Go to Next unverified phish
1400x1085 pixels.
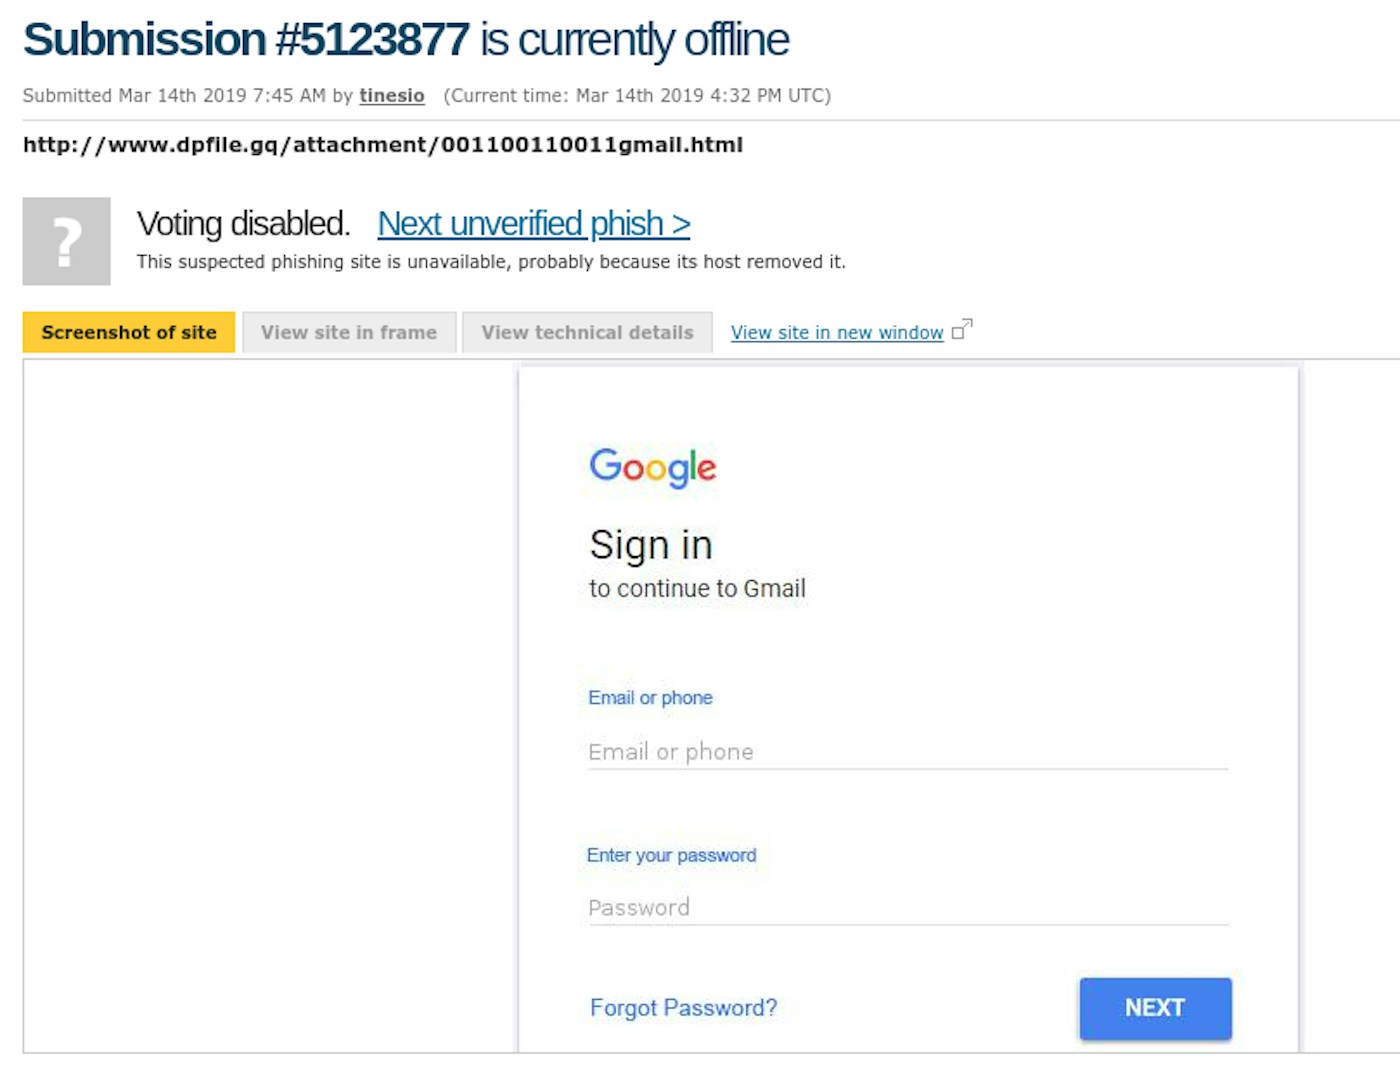coord(534,224)
